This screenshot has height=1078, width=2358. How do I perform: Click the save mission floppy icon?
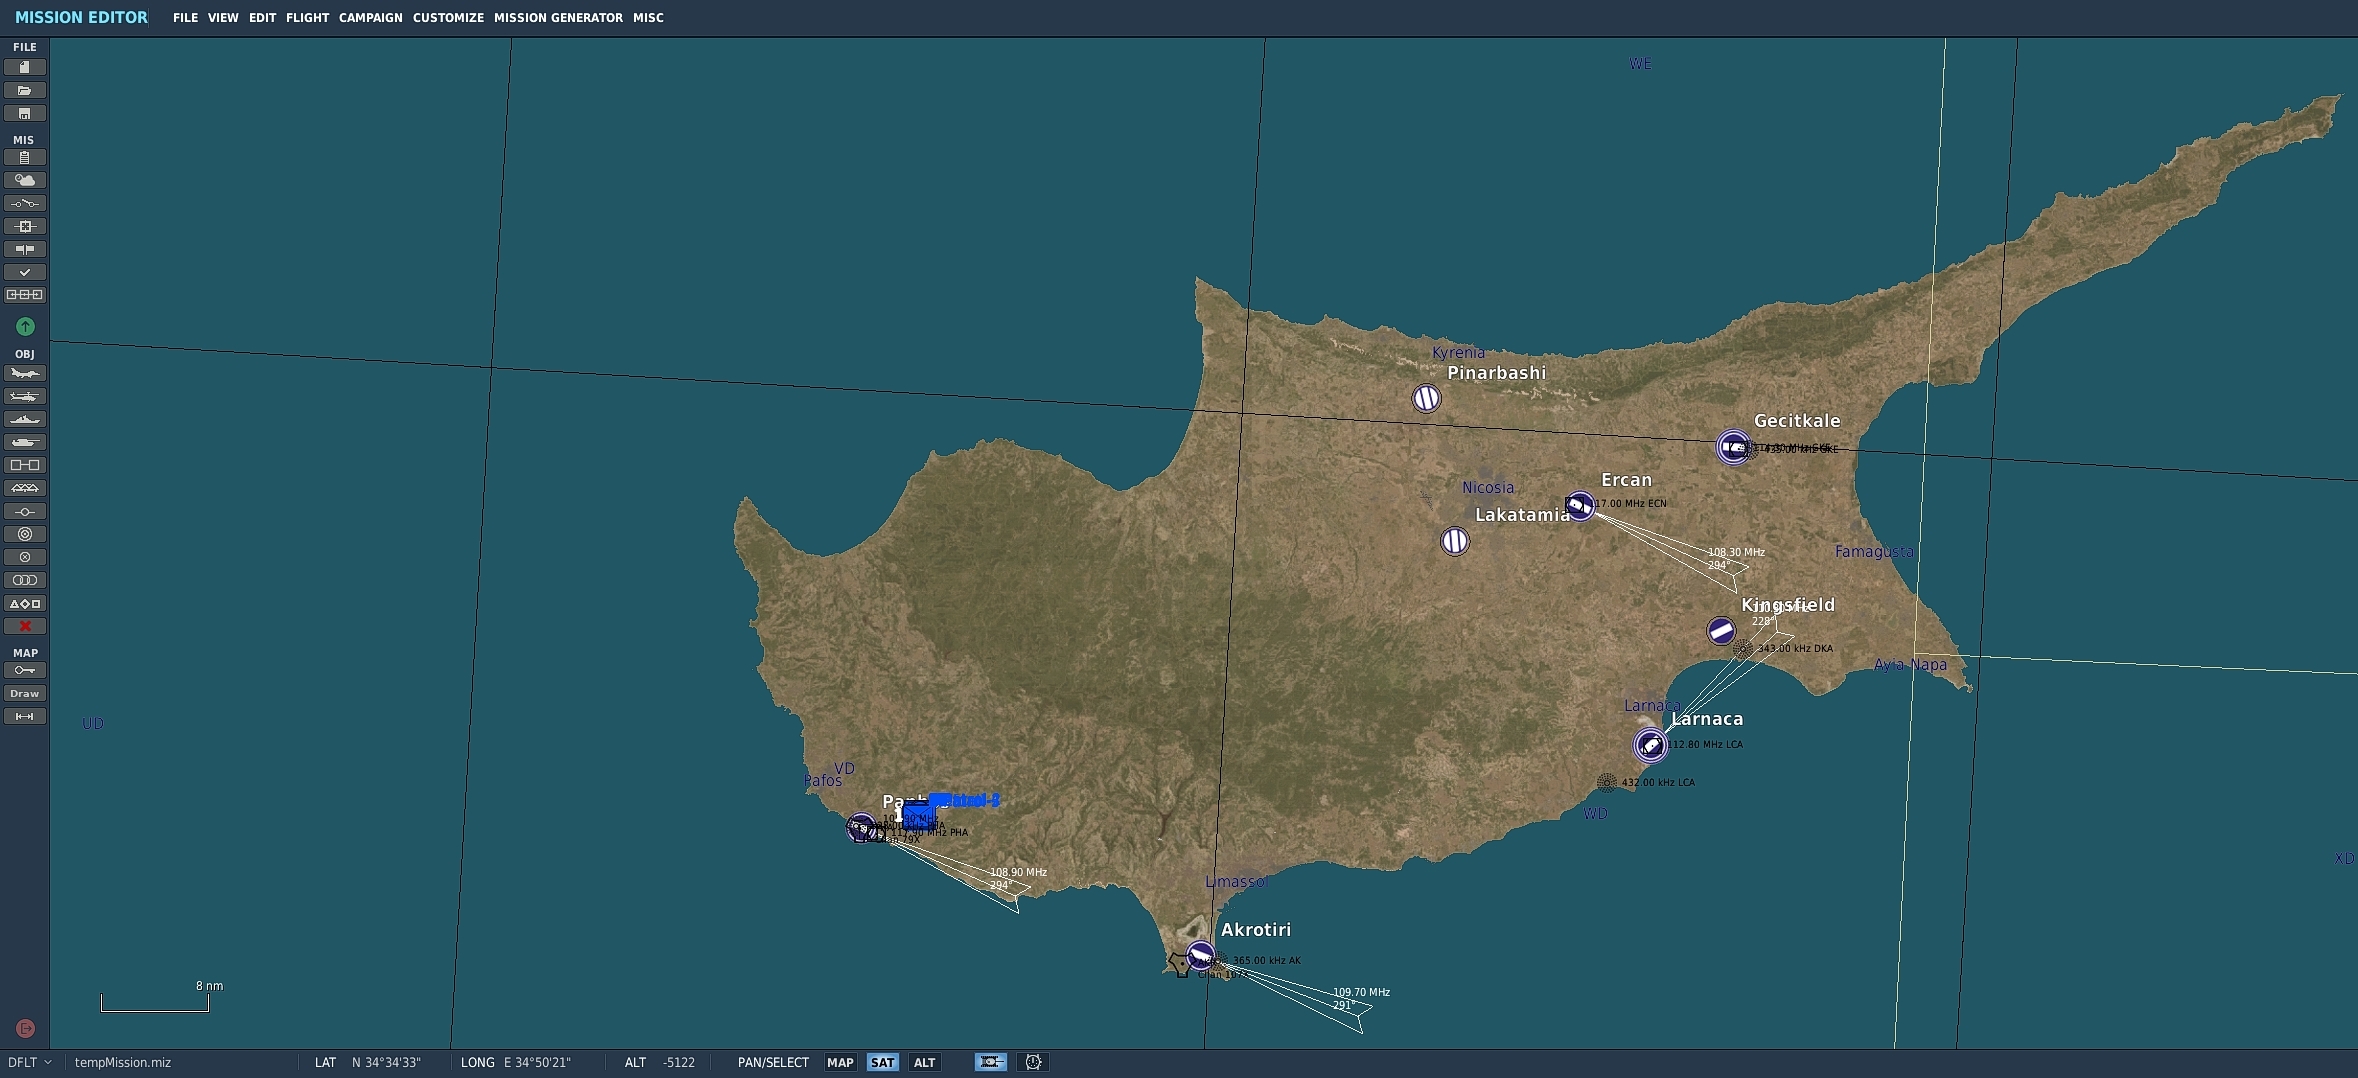coord(24,113)
